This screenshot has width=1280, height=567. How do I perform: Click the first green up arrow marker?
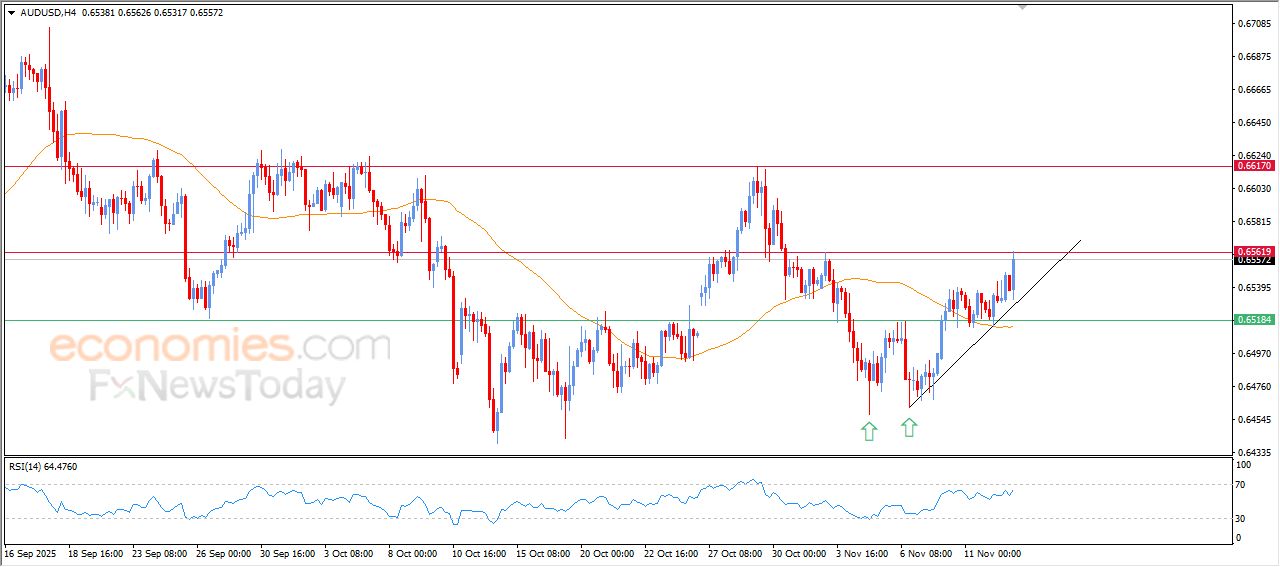(x=869, y=431)
